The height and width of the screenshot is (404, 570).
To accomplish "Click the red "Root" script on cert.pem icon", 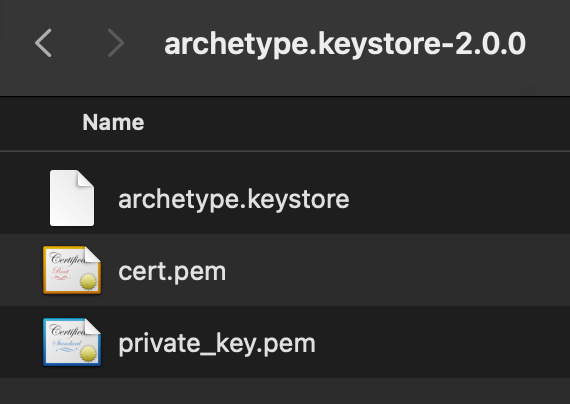I will coord(61,273).
